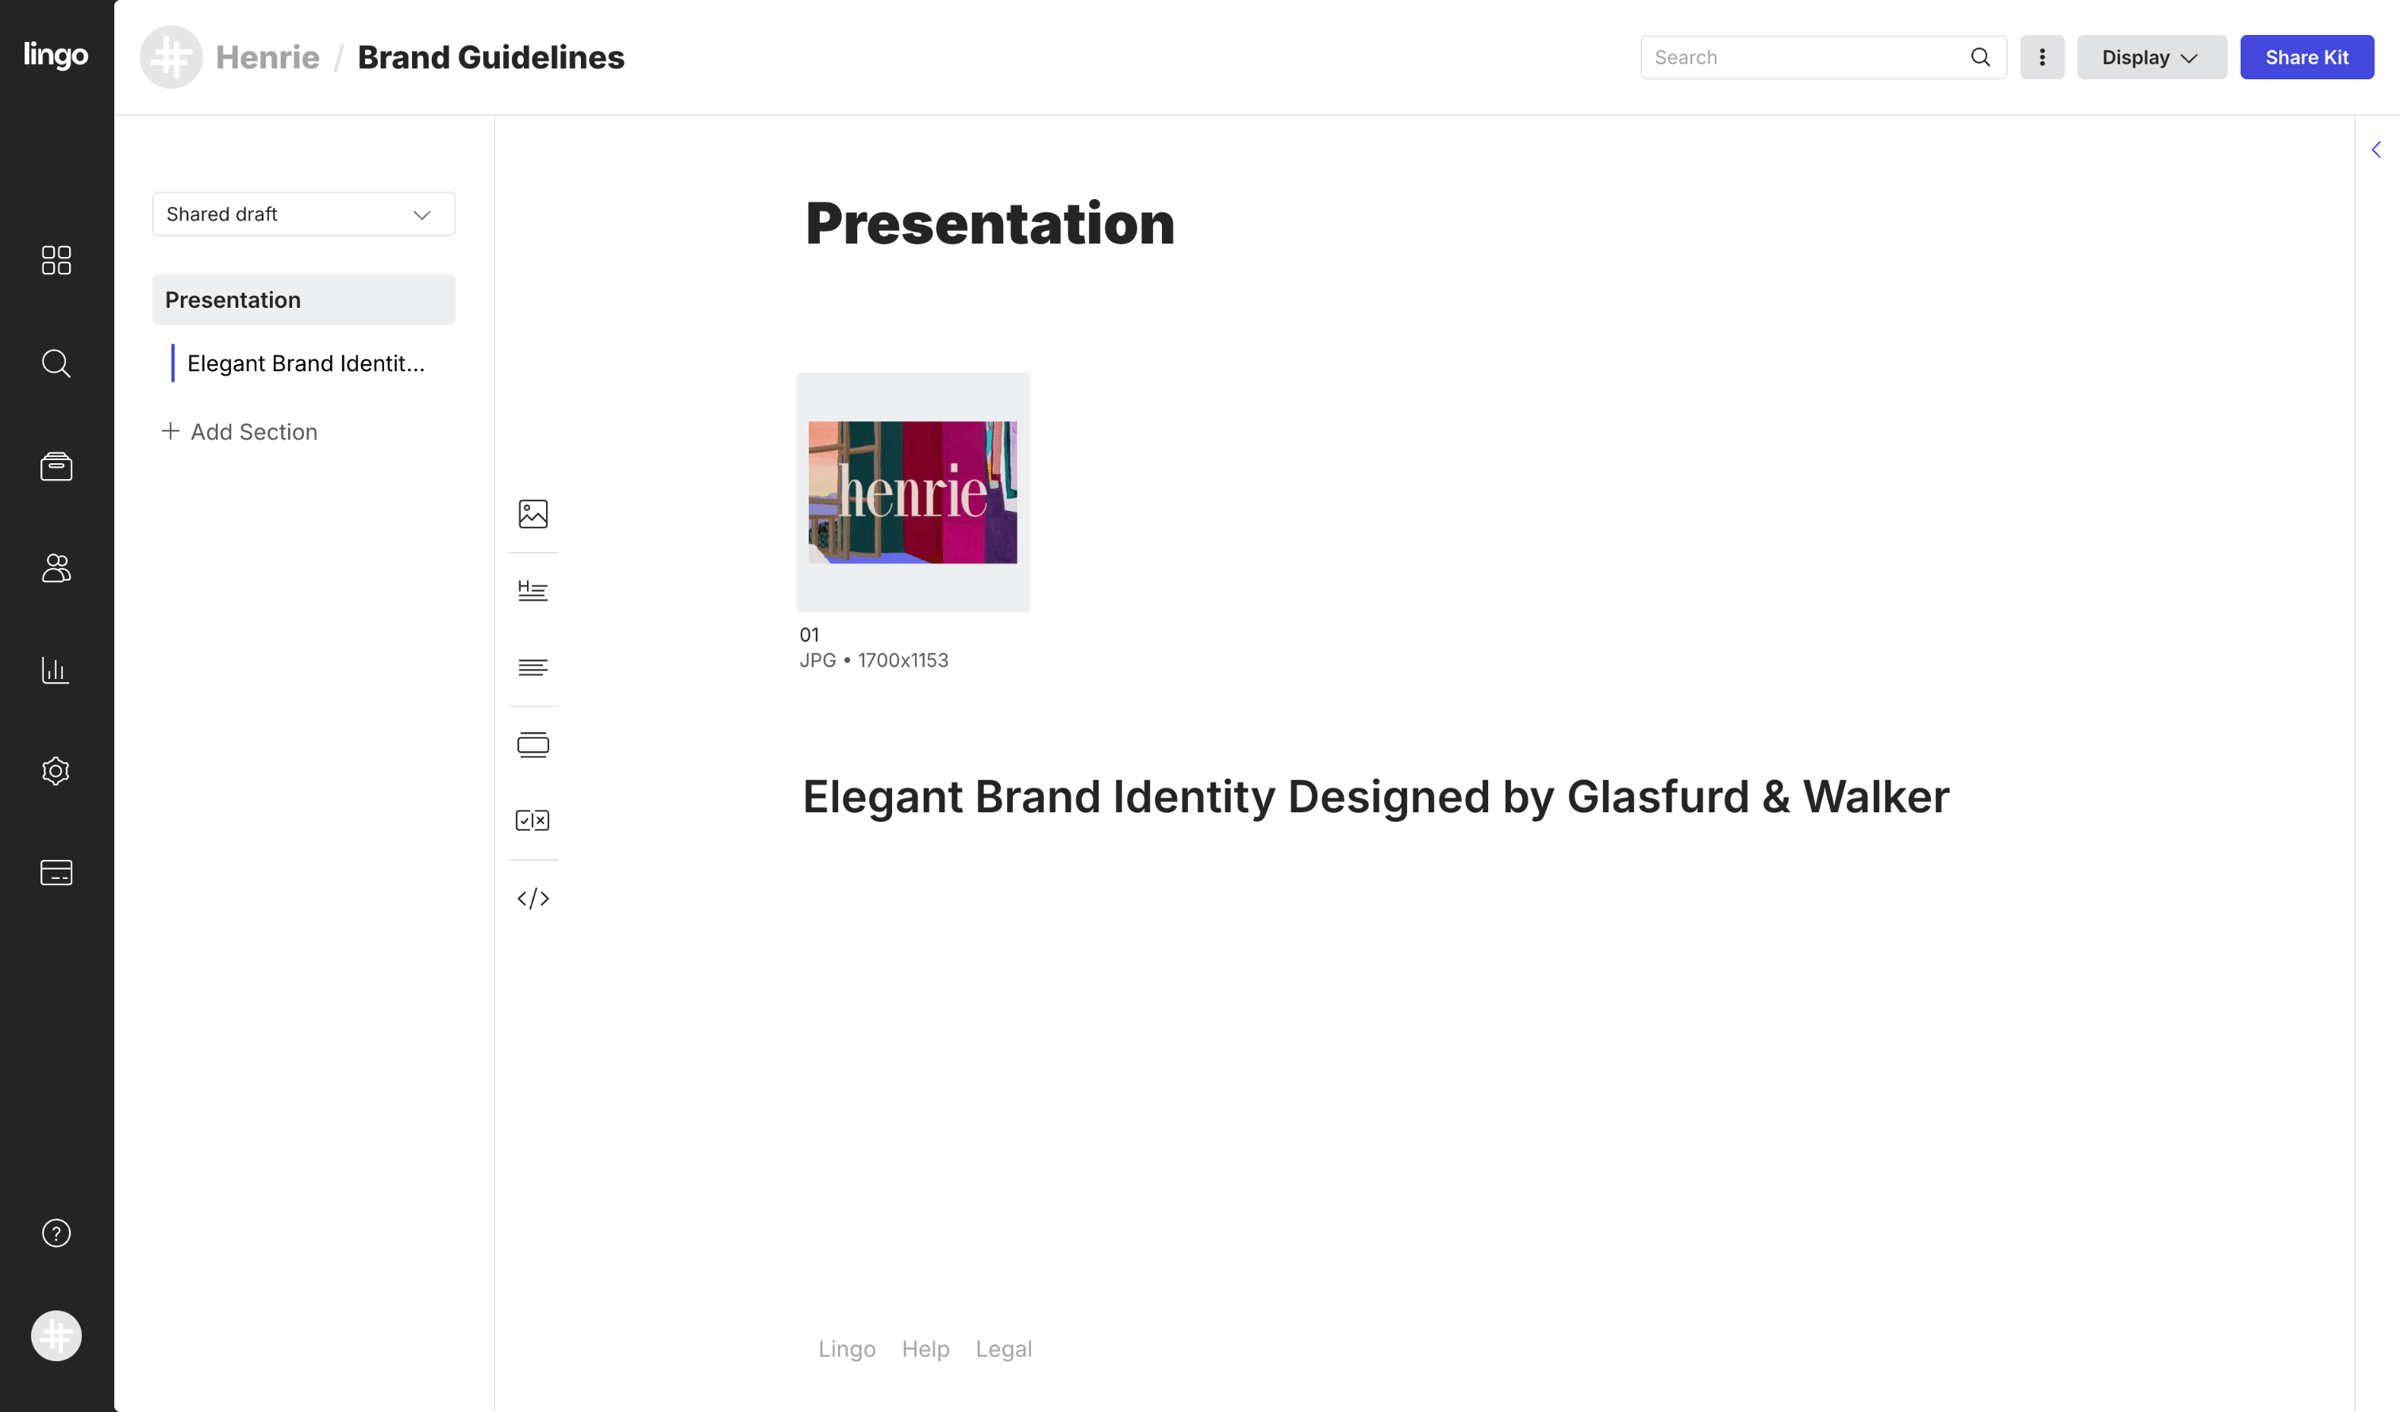
Task: Click the Brand Guidelines breadcrumb title
Action: 491,57
